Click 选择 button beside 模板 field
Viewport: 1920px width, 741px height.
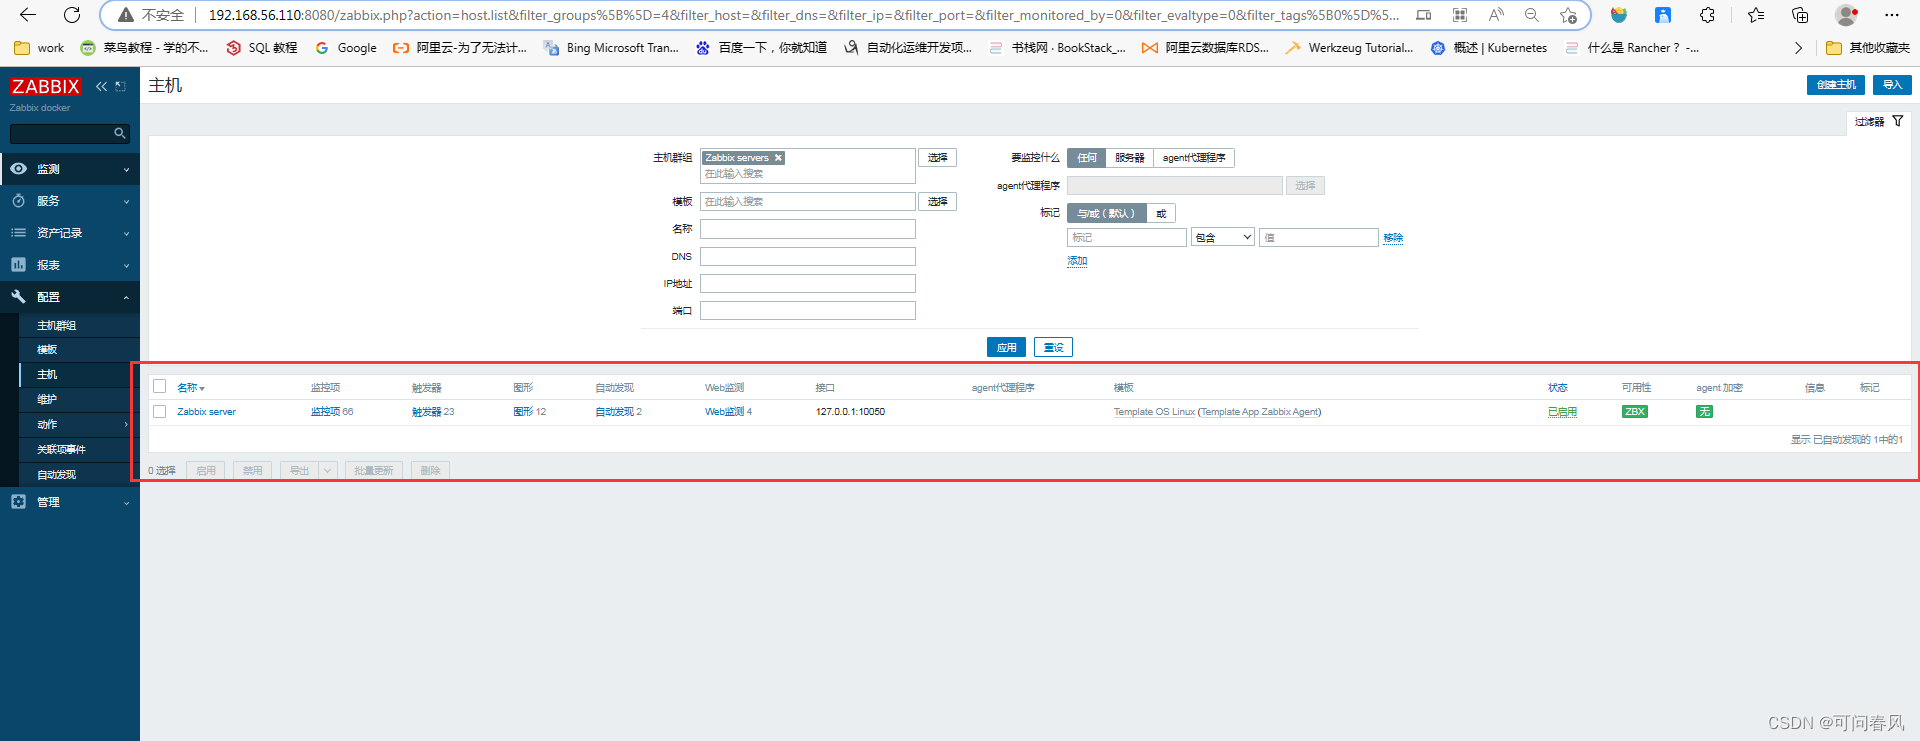click(937, 202)
